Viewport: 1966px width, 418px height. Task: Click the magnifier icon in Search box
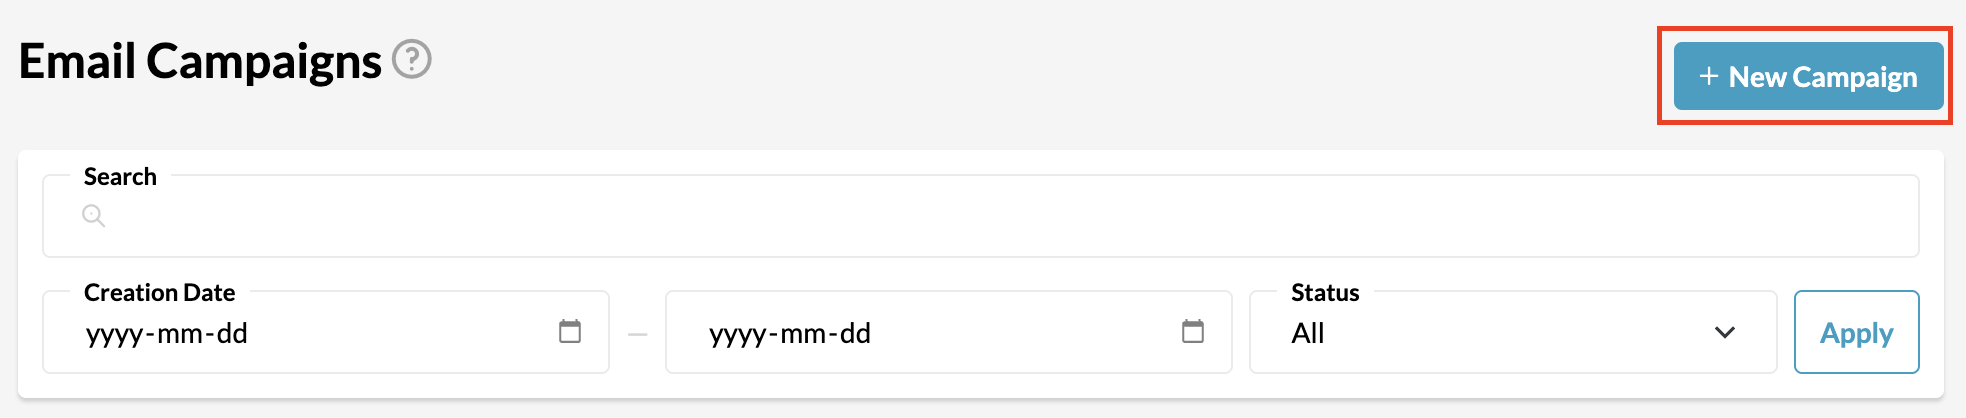(93, 215)
